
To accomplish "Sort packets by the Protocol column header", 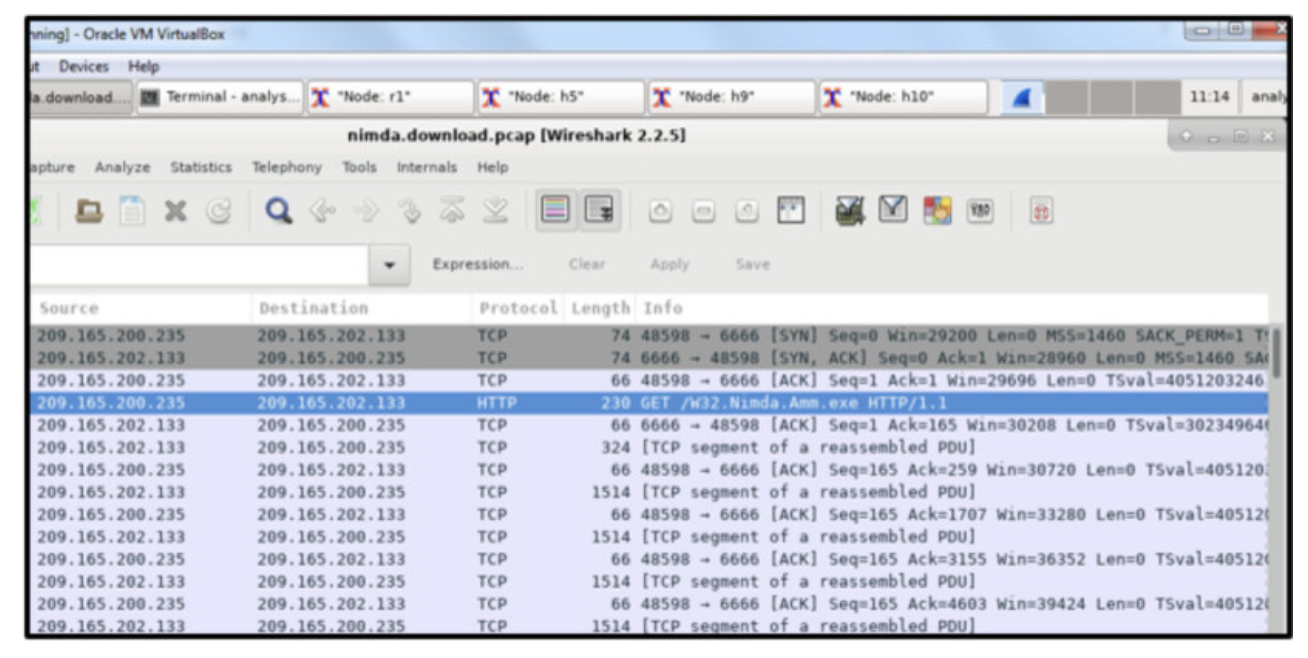I will [x=517, y=308].
